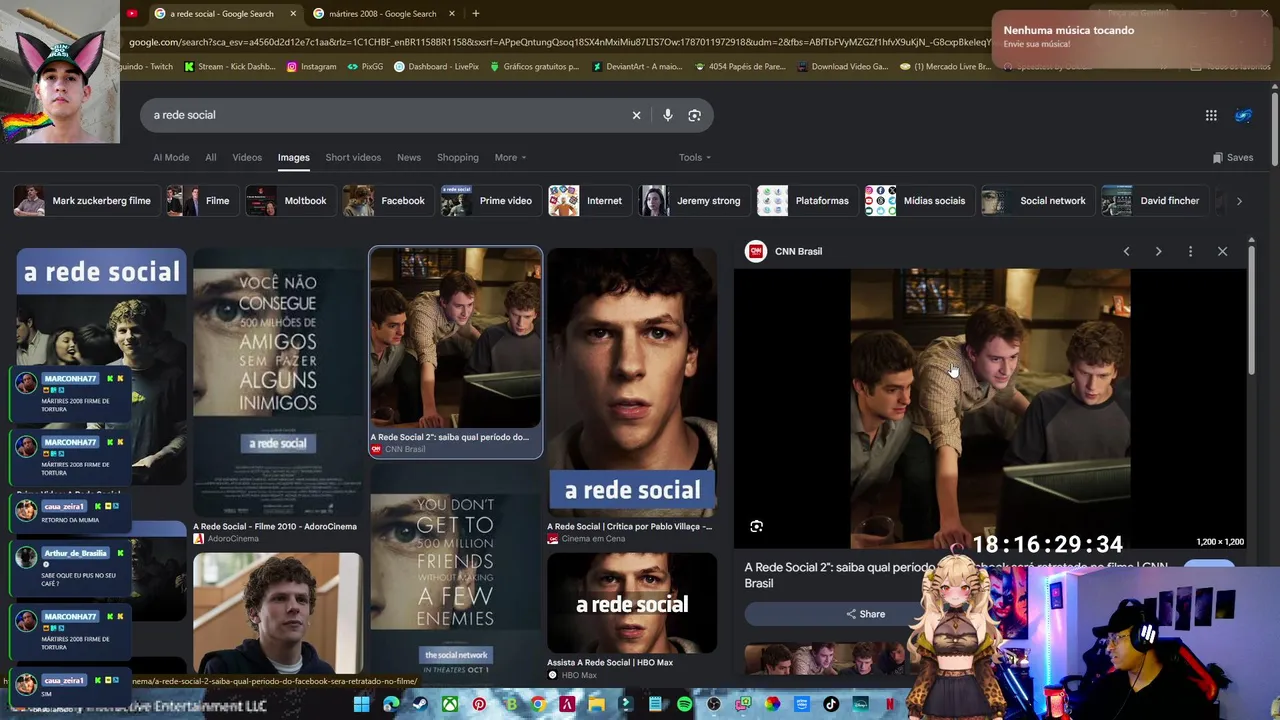Switch to AI Mode tab
The height and width of the screenshot is (720, 1280).
[x=171, y=157]
